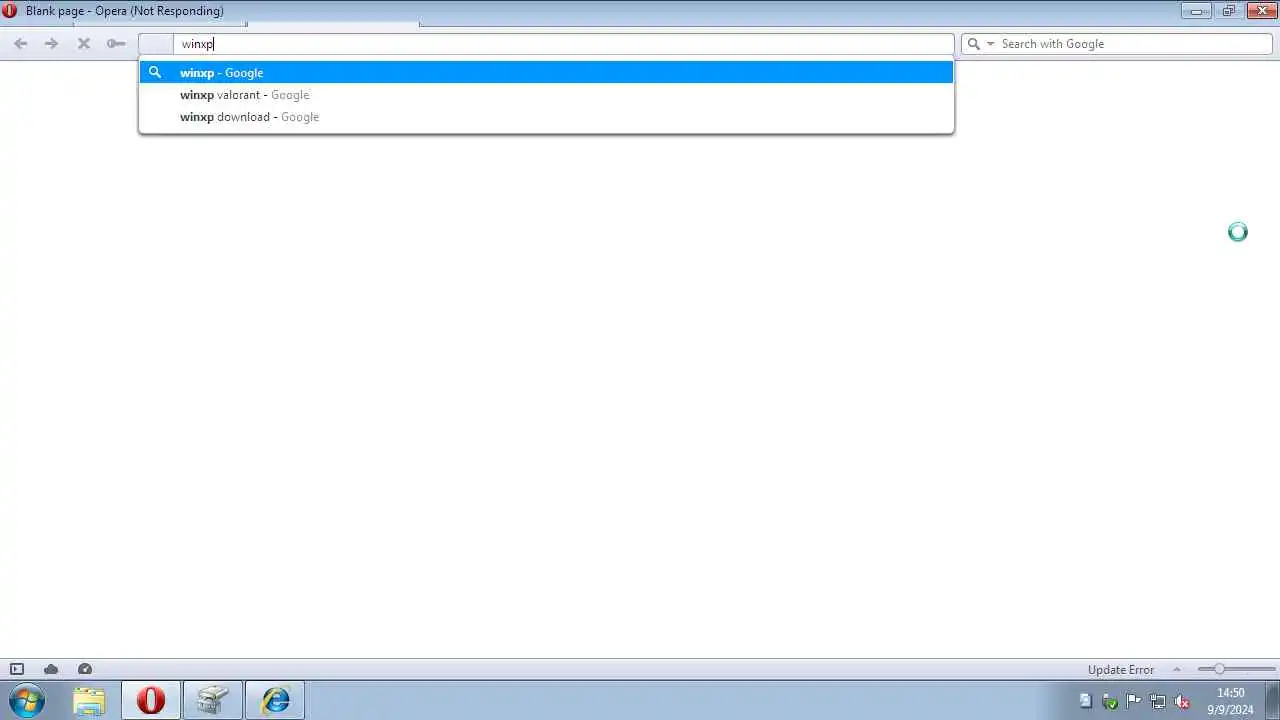Click the Opera back arrow button
Screen dimensions: 1280x720
coord(20,44)
